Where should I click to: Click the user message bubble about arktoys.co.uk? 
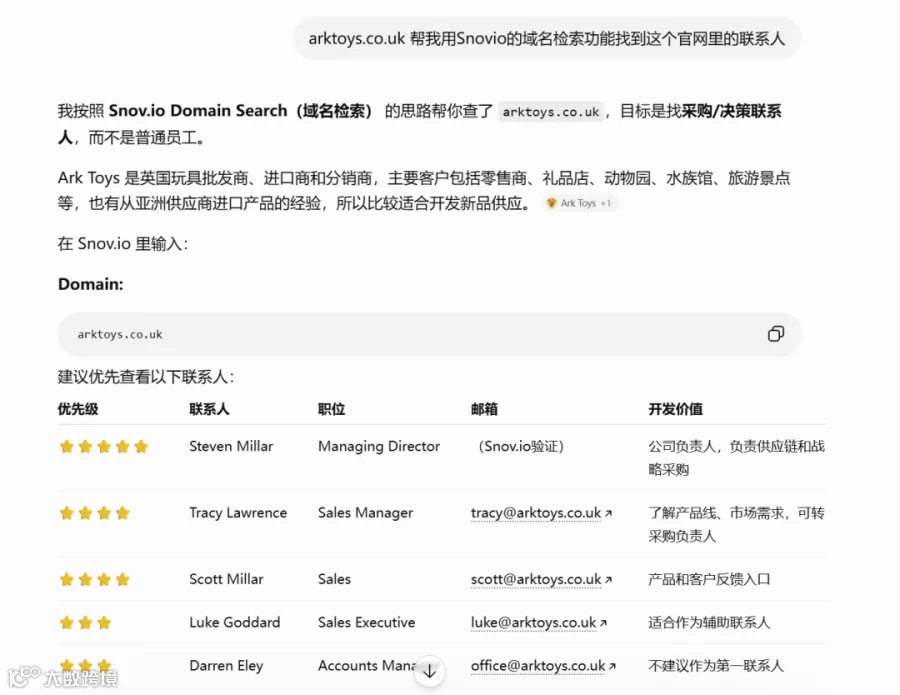coord(546,38)
